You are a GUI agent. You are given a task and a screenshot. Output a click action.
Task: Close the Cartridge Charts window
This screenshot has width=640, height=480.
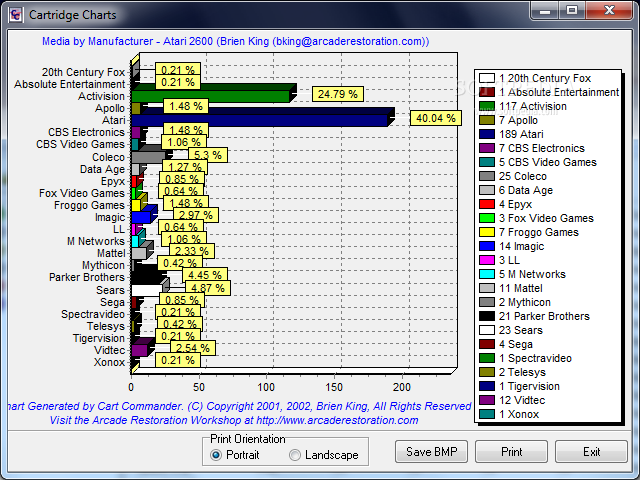pyautogui.click(x=609, y=11)
